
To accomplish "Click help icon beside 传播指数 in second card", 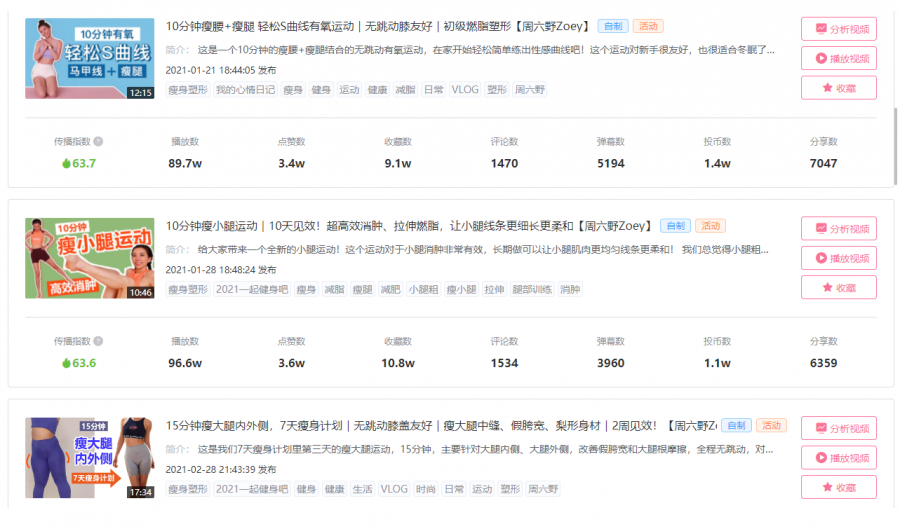I will (98, 341).
